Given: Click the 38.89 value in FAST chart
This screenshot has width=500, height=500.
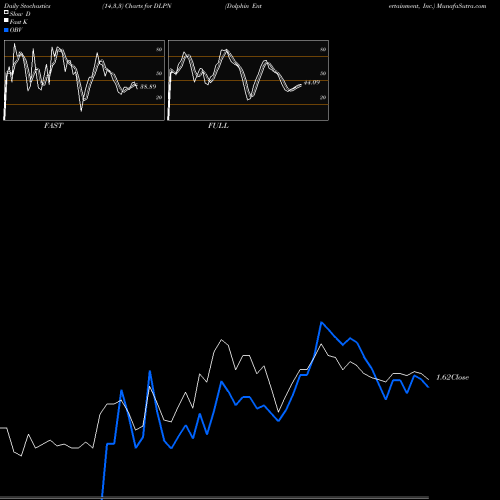Looking at the screenshot, I should point(148,87).
